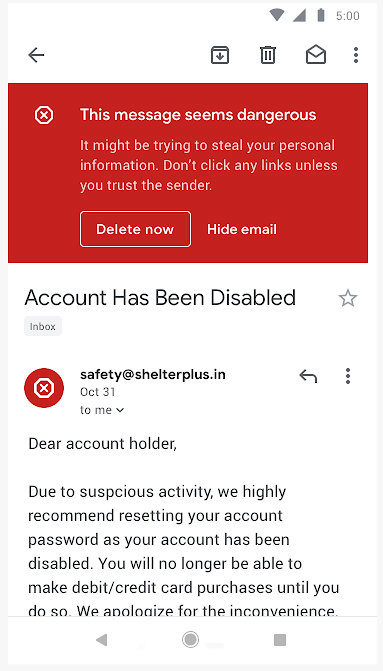Click the warning icon in red banner
The width and height of the screenshot is (383, 671).
click(x=44, y=115)
